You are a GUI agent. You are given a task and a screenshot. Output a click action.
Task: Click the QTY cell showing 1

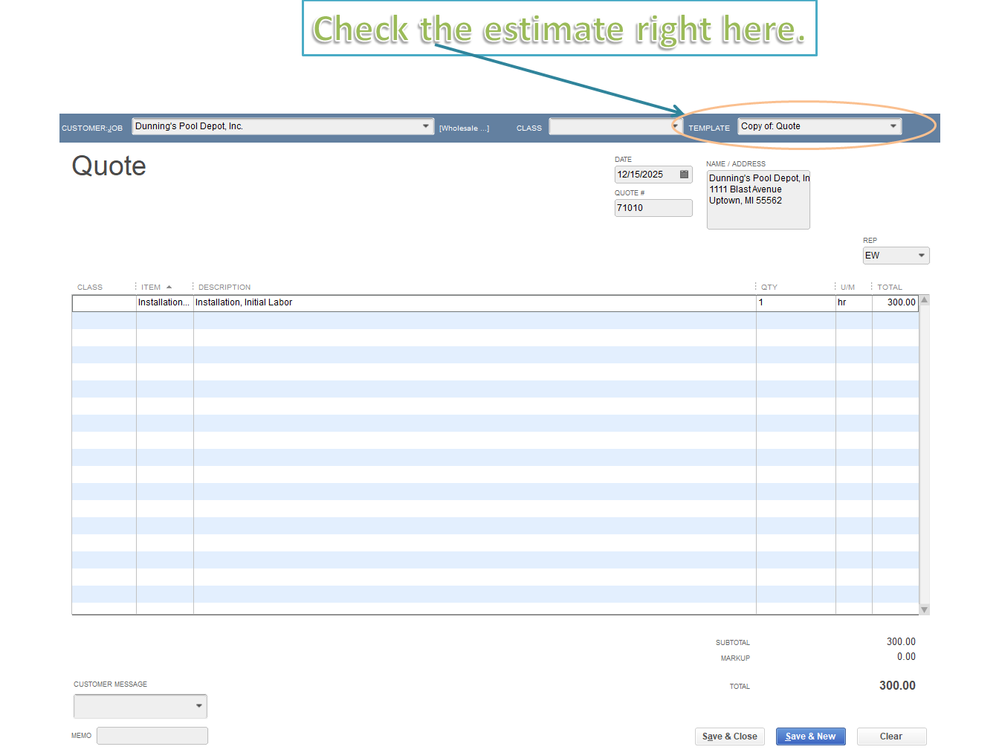796,303
